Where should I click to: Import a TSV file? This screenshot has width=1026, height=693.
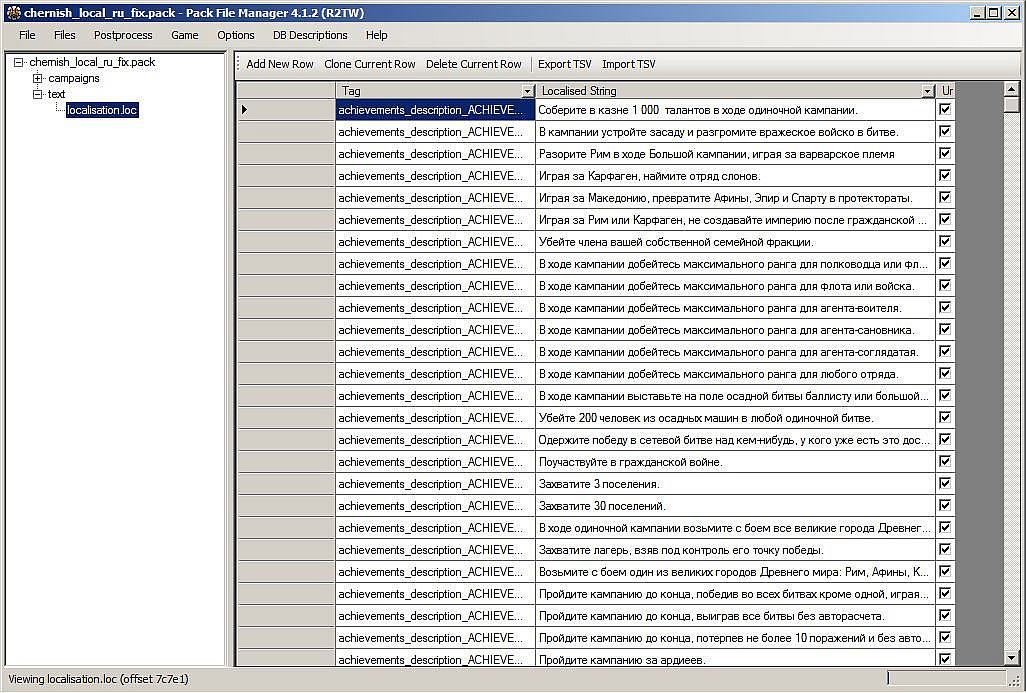[628, 64]
